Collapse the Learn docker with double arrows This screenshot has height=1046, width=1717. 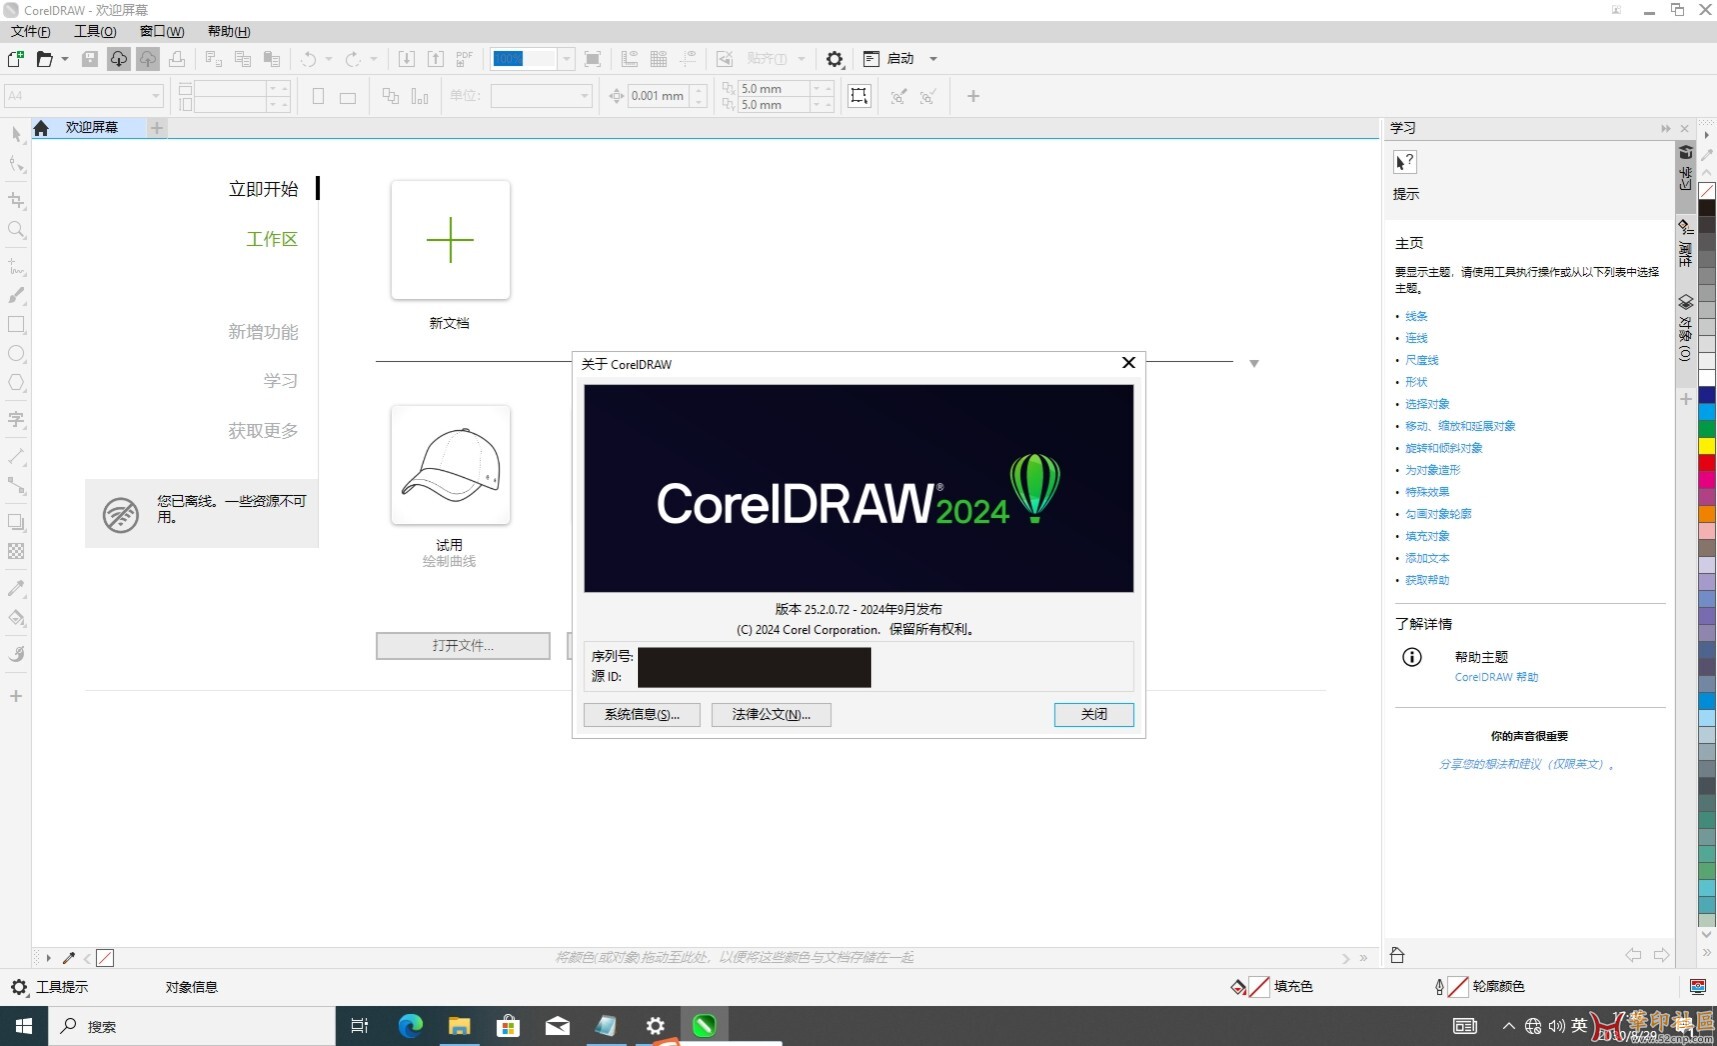point(1665,128)
